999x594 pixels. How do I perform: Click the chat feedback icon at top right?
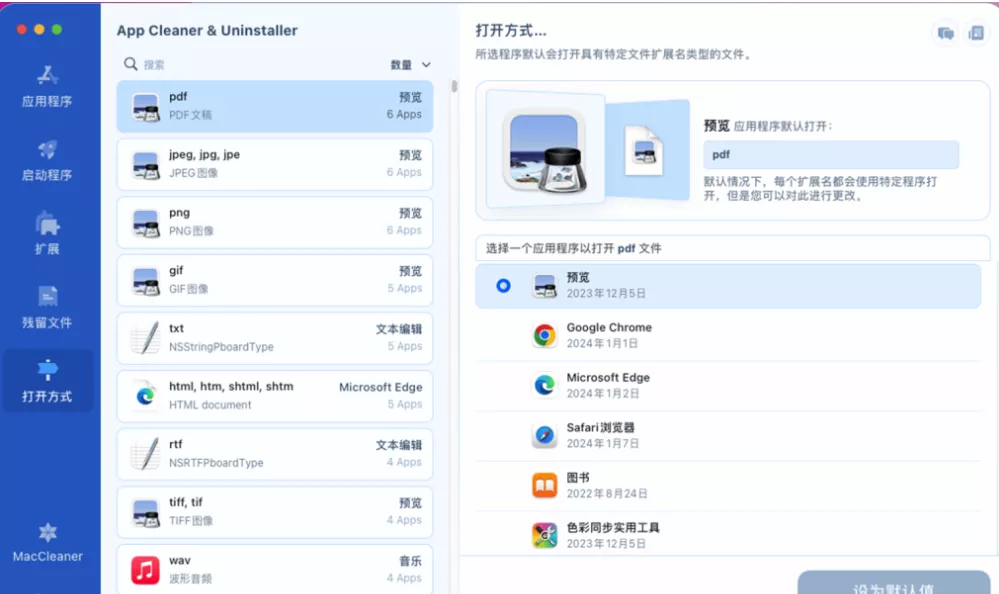(945, 33)
